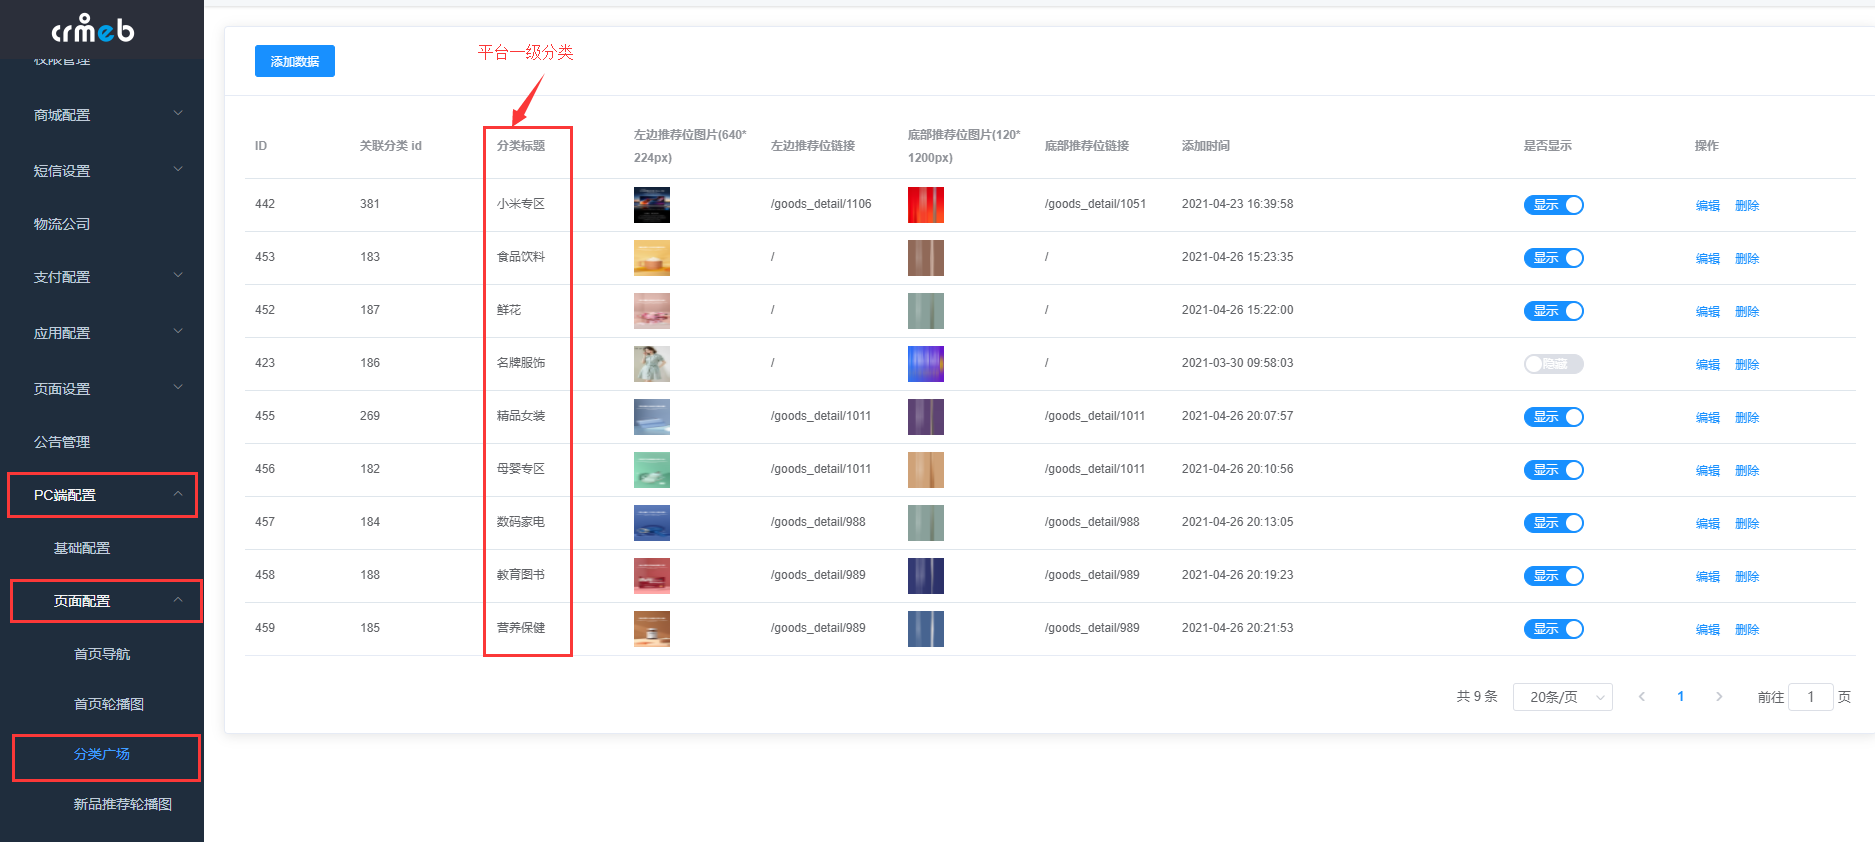The image size is (1875, 842).
Task: Expand the 商城配置 sidebar menu
Action: 102,115
